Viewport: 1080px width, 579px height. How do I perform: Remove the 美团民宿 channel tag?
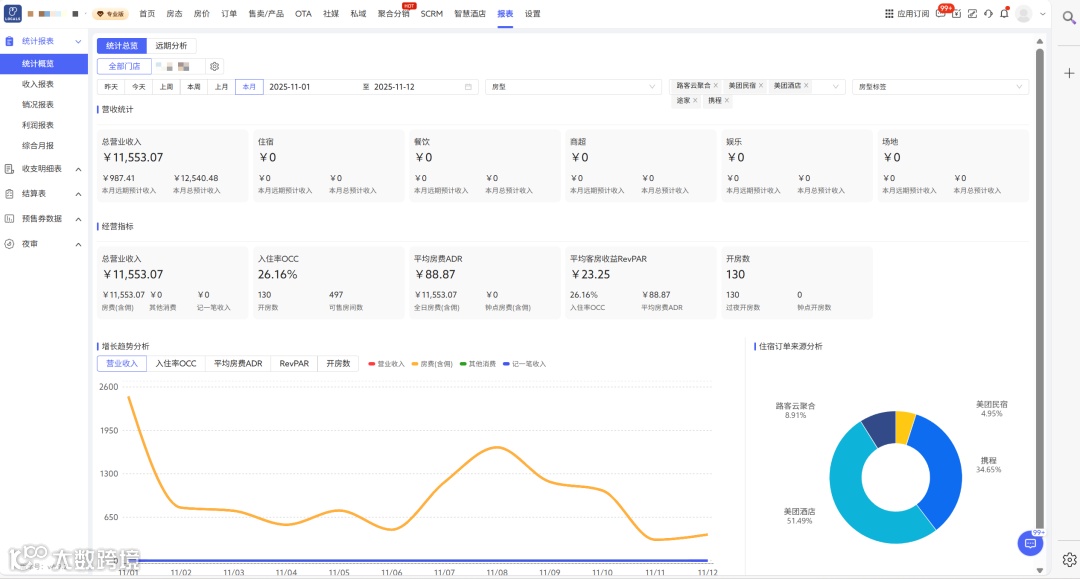click(761, 85)
